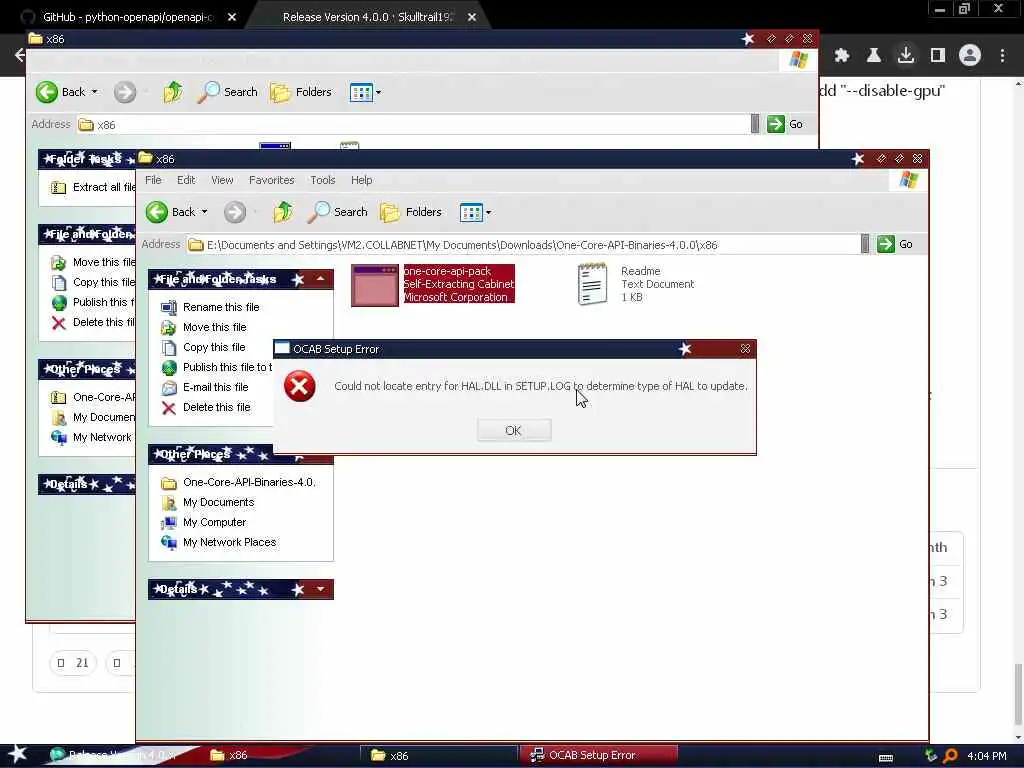Click Search in front x86 window toolbar

pyautogui.click(x=338, y=212)
